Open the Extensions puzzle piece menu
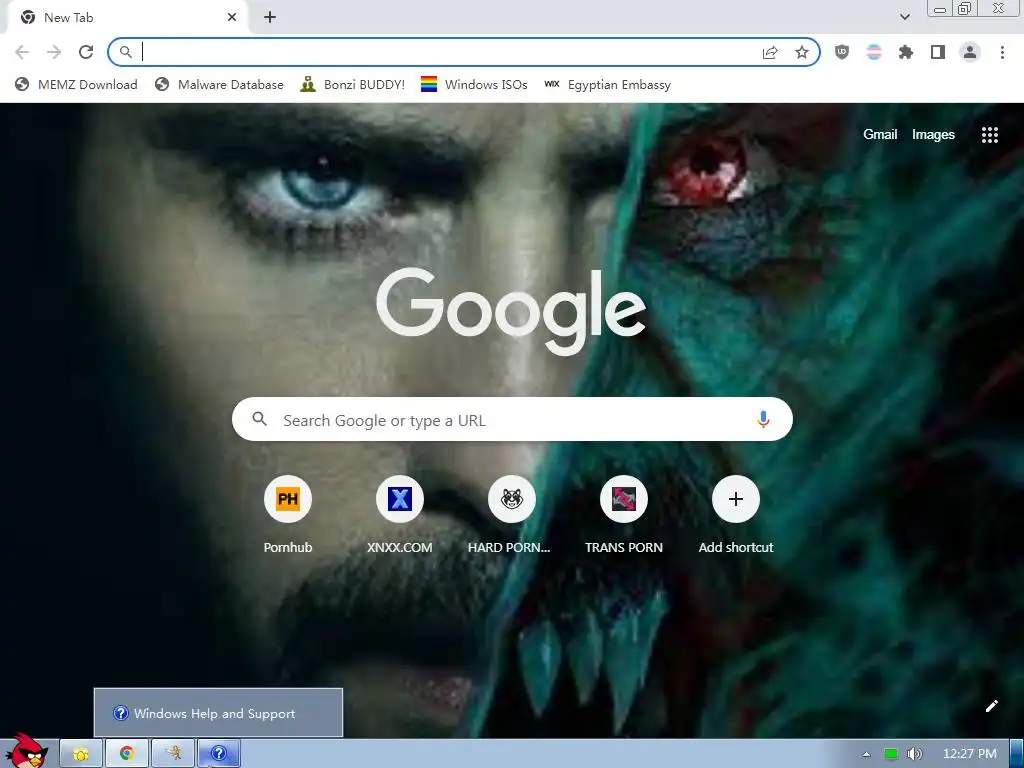The height and width of the screenshot is (768, 1024). pos(906,52)
